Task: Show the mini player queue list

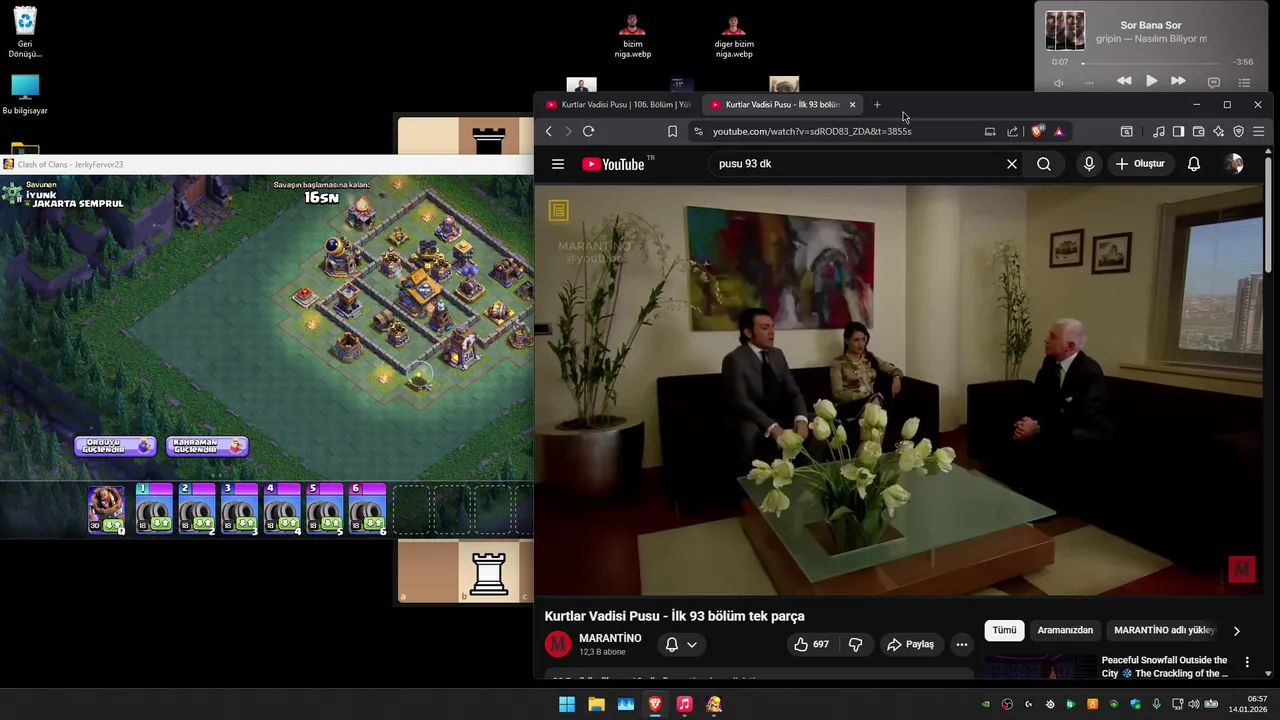Action: (x=1244, y=82)
